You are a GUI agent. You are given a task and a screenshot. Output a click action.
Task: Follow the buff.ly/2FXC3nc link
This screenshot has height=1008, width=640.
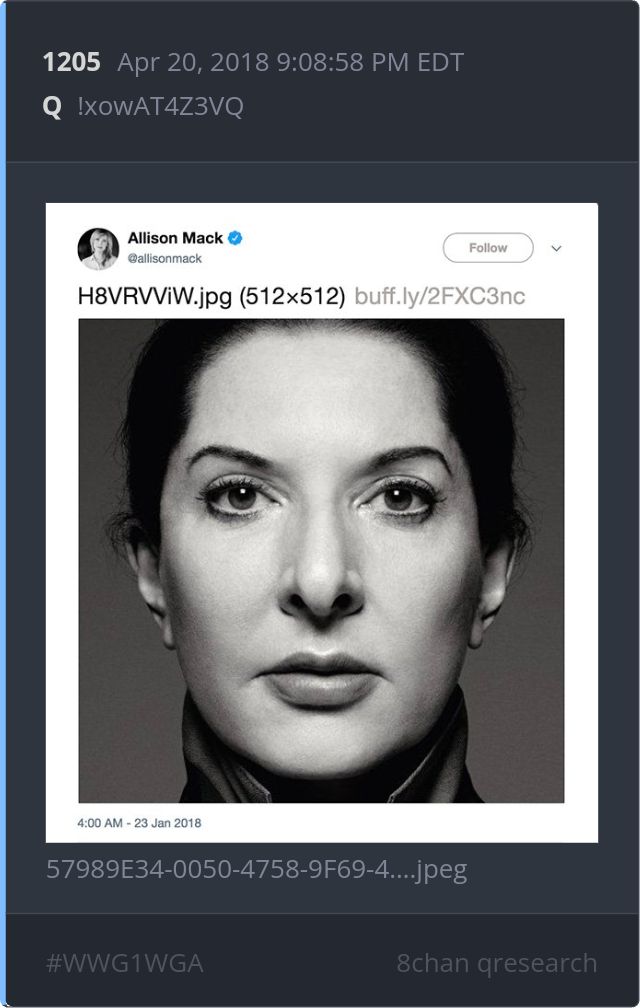tap(440, 296)
